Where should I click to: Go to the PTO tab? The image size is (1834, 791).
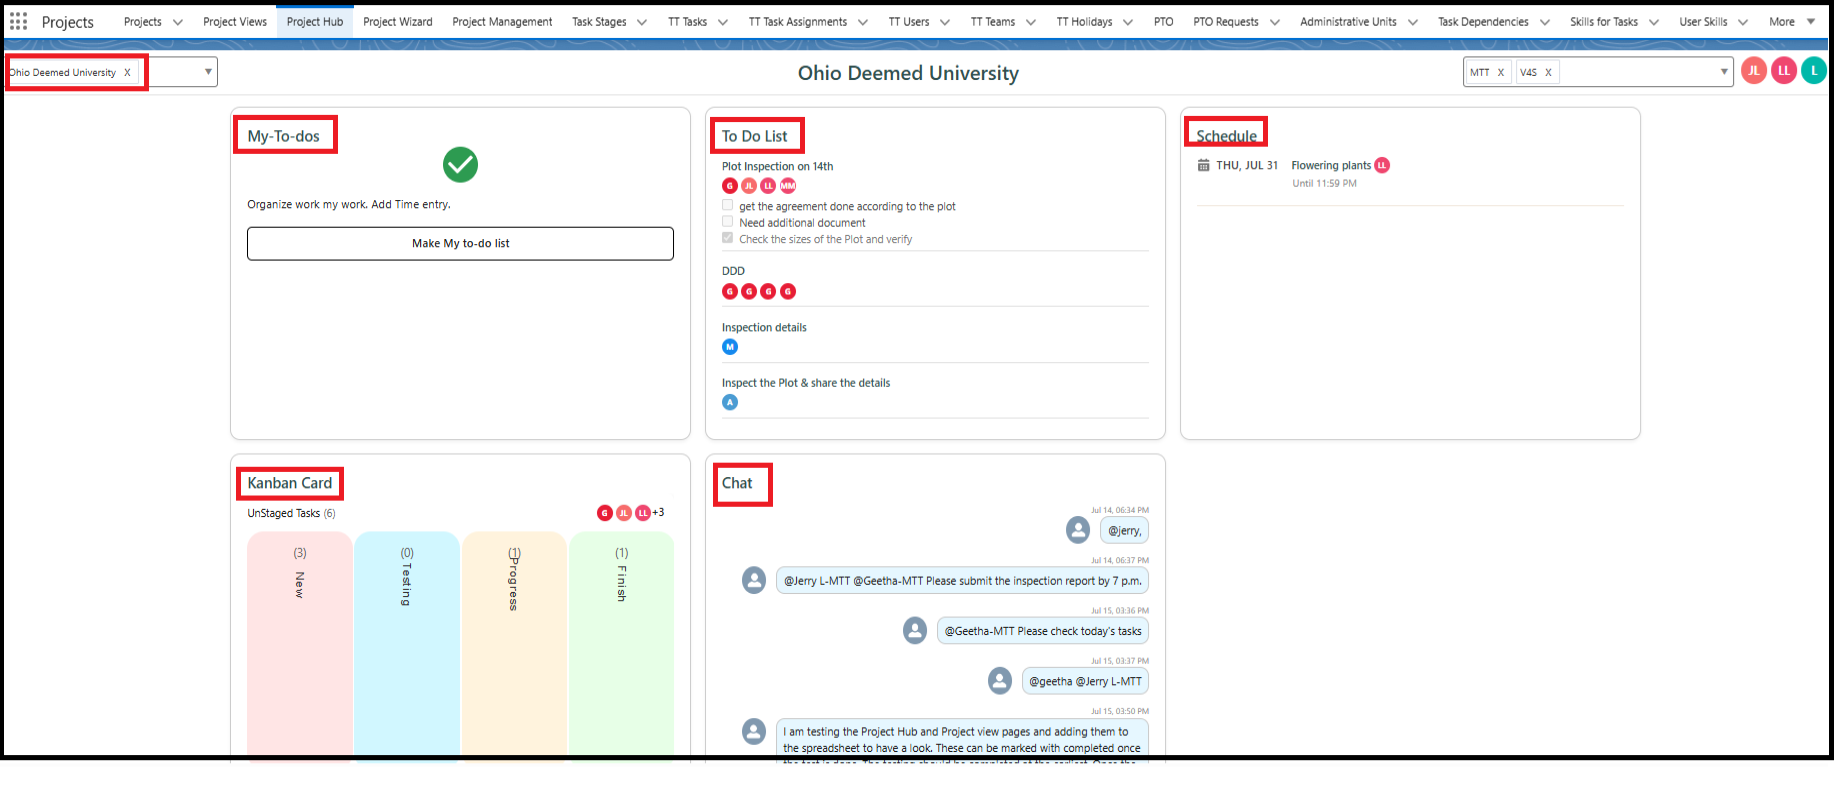click(x=1164, y=22)
